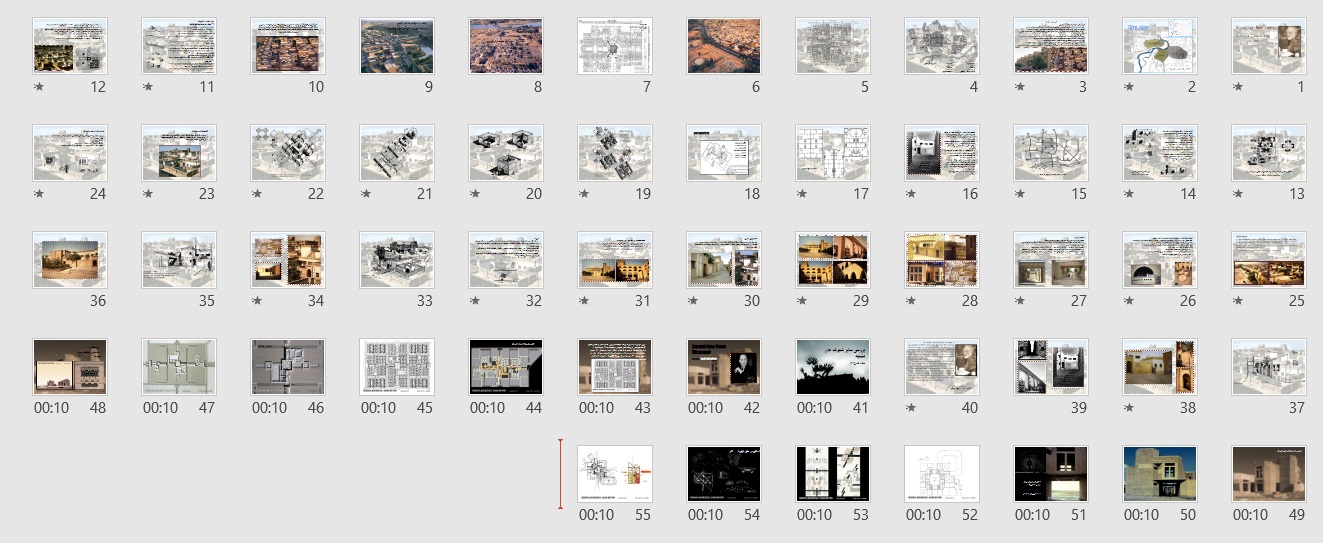The image size is (1323, 543).
Task: Select slide 6 desert aerial photo thumbnail
Action: click(724, 46)
